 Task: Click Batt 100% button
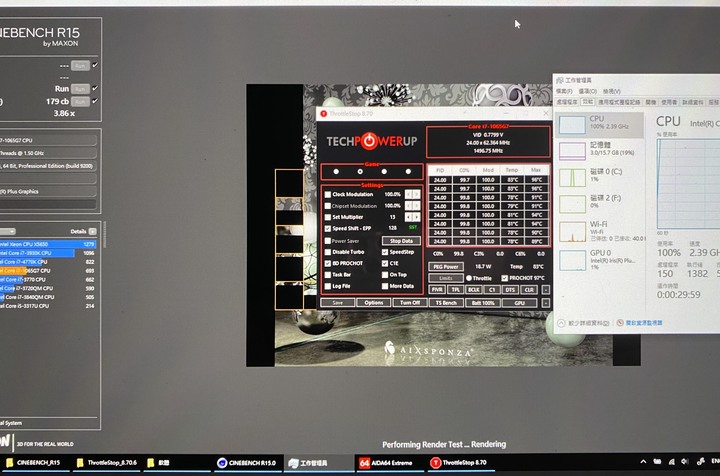(x=483, y=303)
